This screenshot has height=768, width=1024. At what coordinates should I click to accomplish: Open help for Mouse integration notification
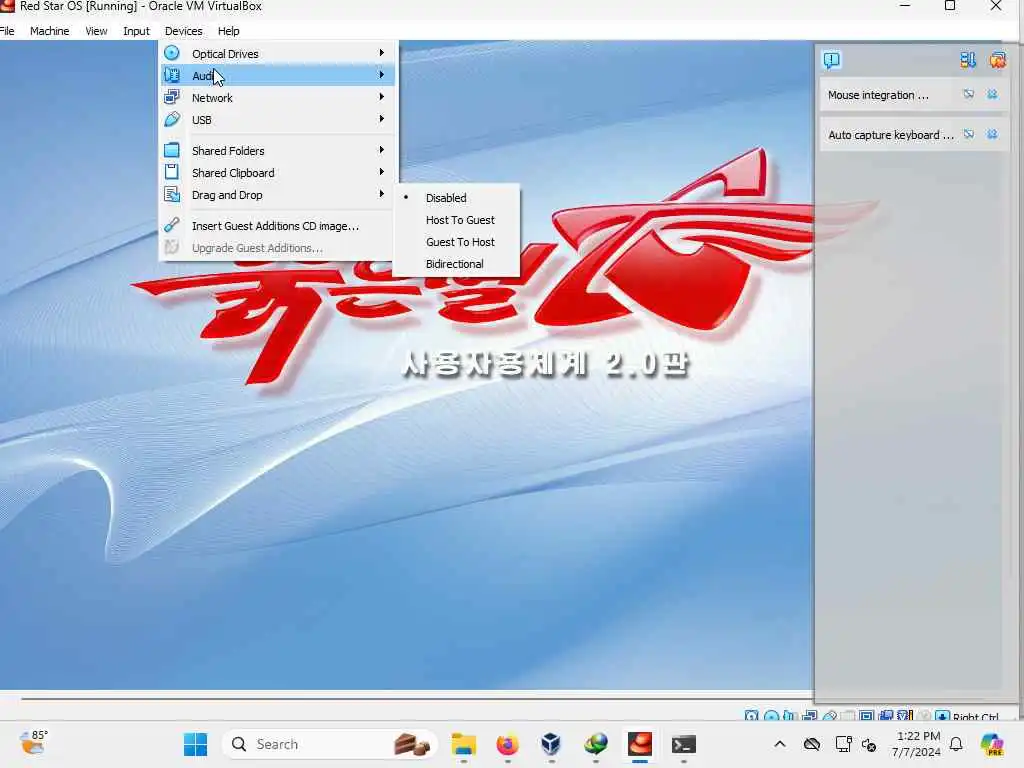pos(968,95)
